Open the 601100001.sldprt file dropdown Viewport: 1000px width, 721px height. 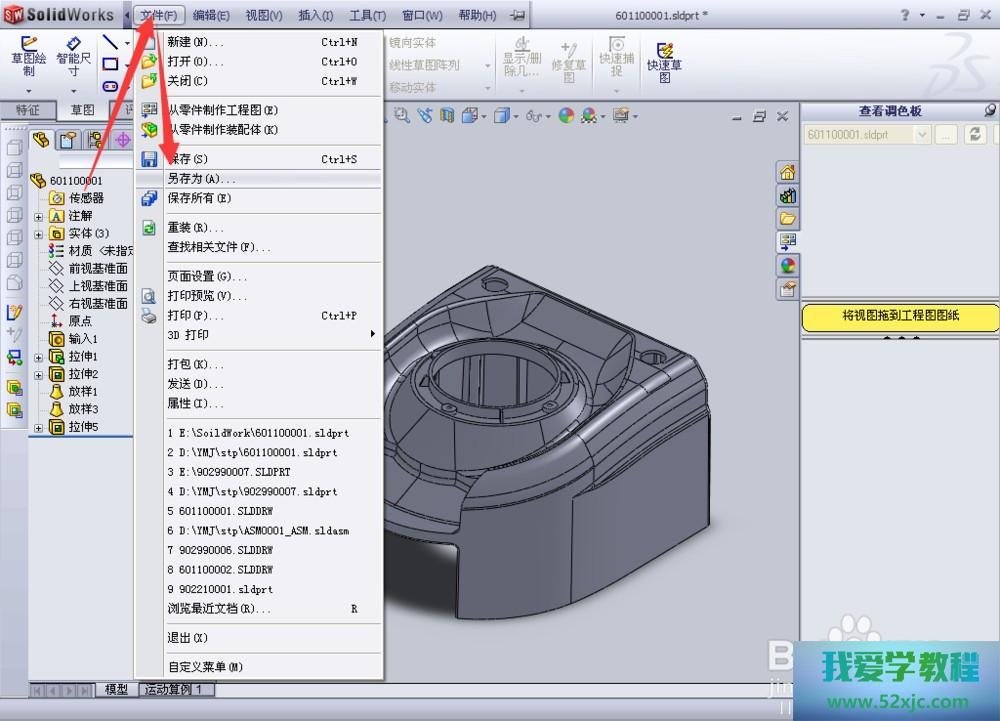[x=922, y=135]
